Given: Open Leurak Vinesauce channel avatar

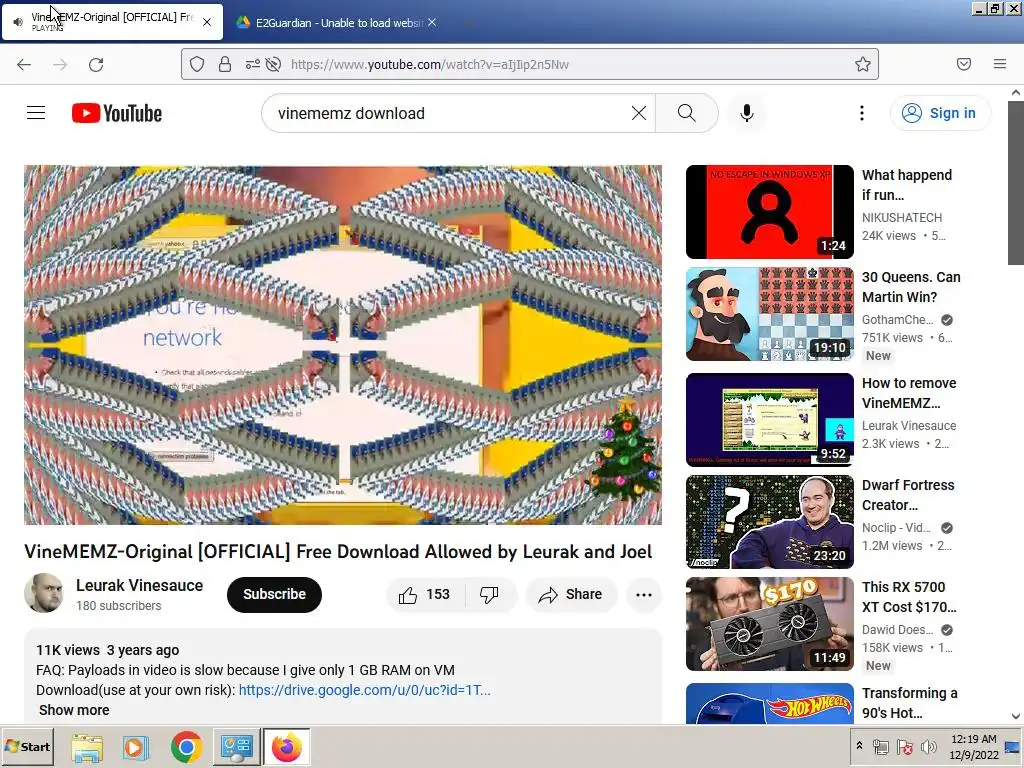Looking at the screenshot, I should 44,593.
